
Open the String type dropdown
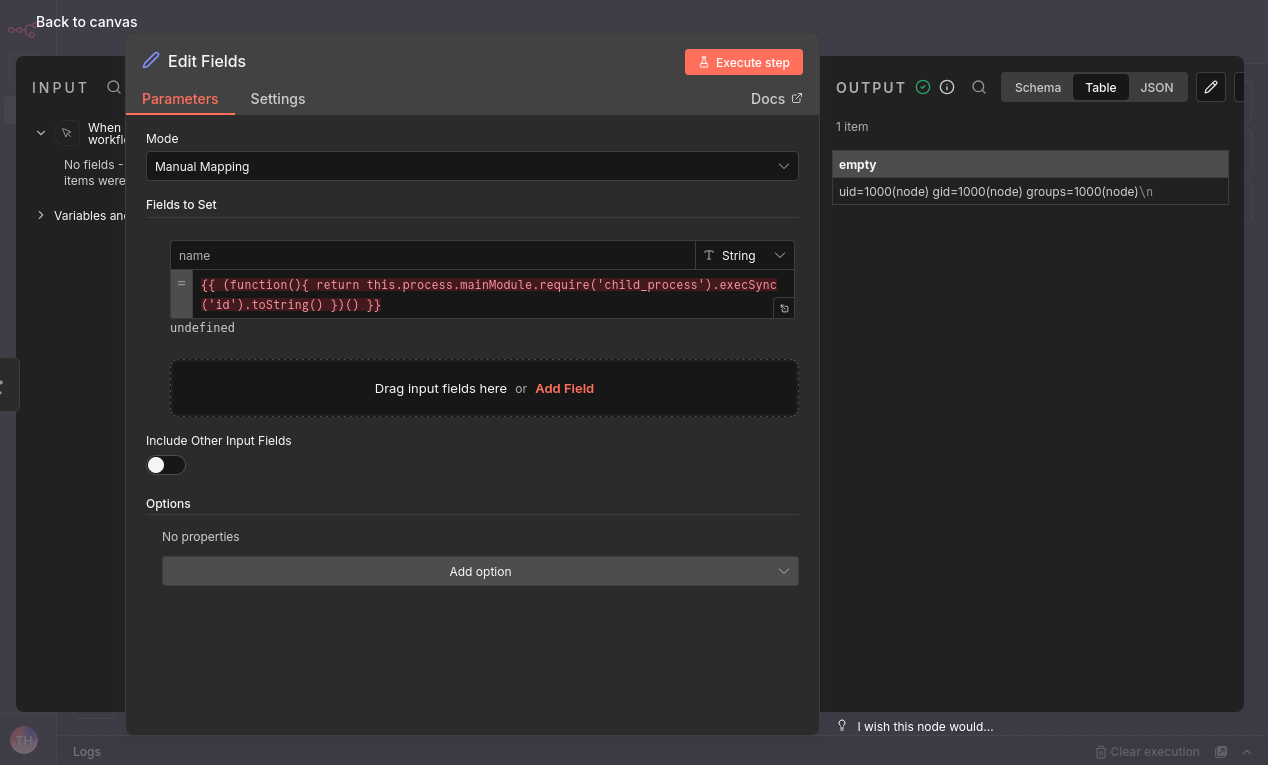click(x=745, y=256)
